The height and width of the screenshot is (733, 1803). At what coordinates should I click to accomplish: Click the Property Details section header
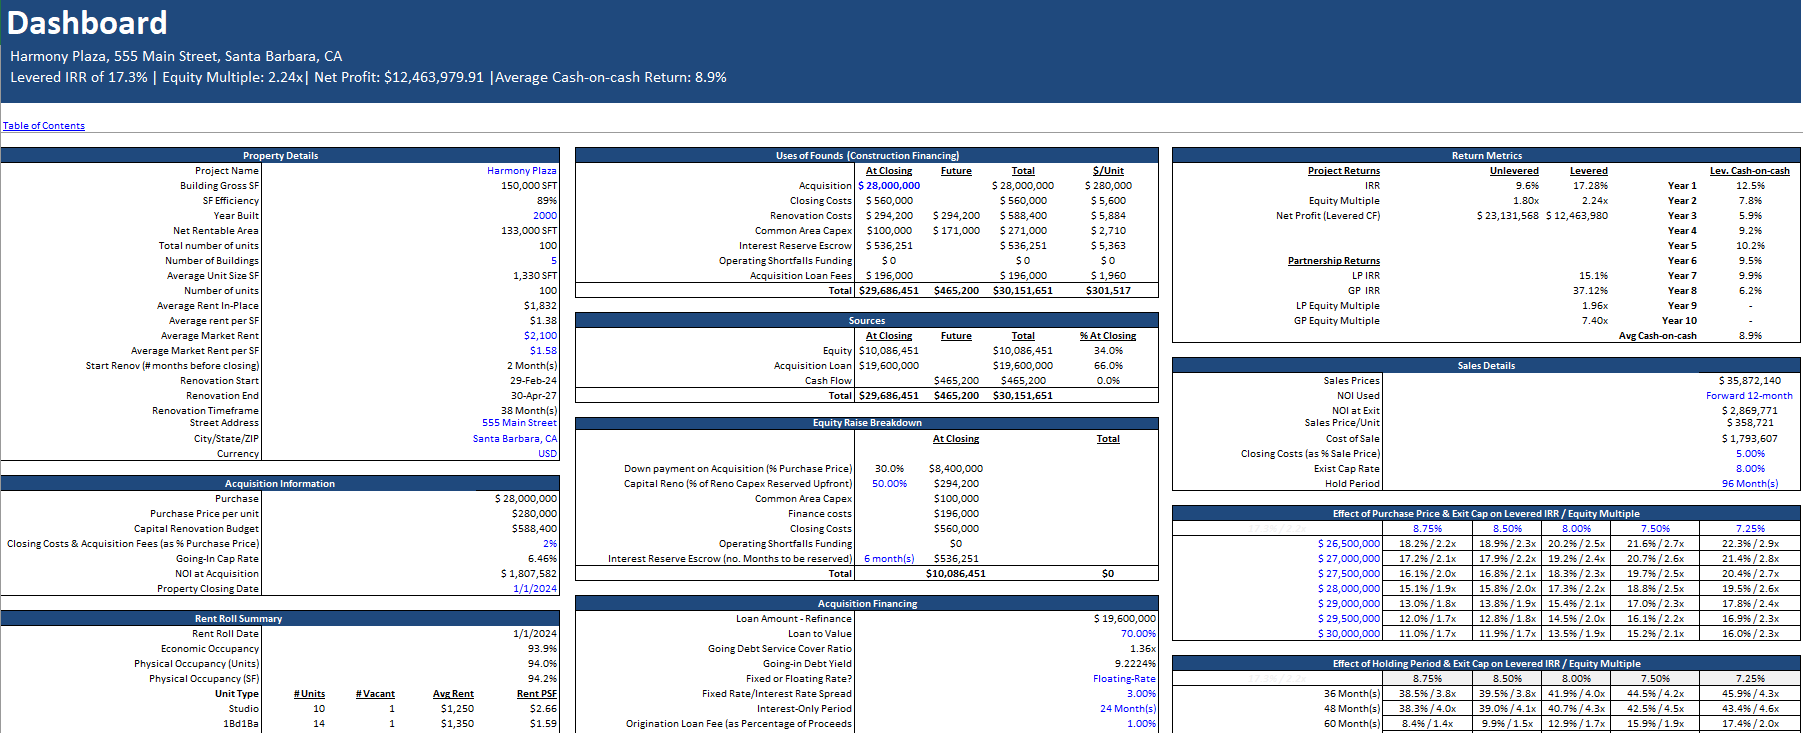point(280,156)
